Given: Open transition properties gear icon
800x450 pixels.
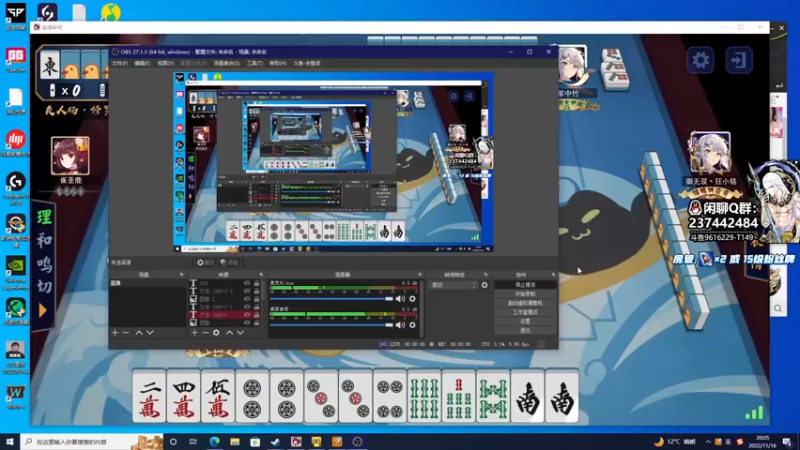Looking at the screenshot, I should pyautogui.click(x=484, y=285).
